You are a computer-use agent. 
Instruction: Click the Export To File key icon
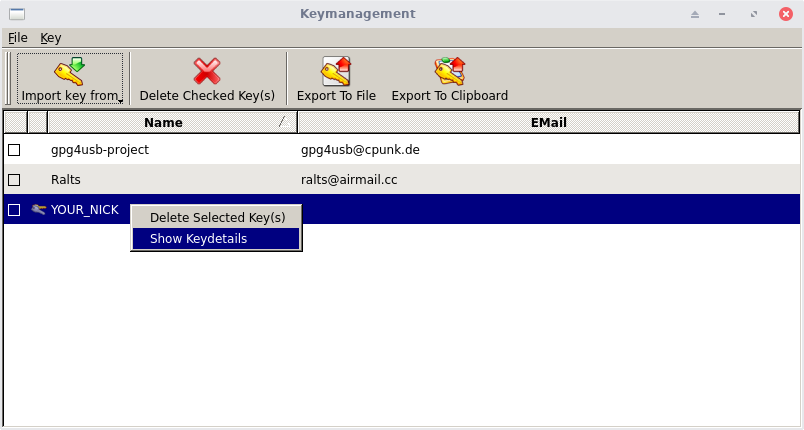point(336,71)
